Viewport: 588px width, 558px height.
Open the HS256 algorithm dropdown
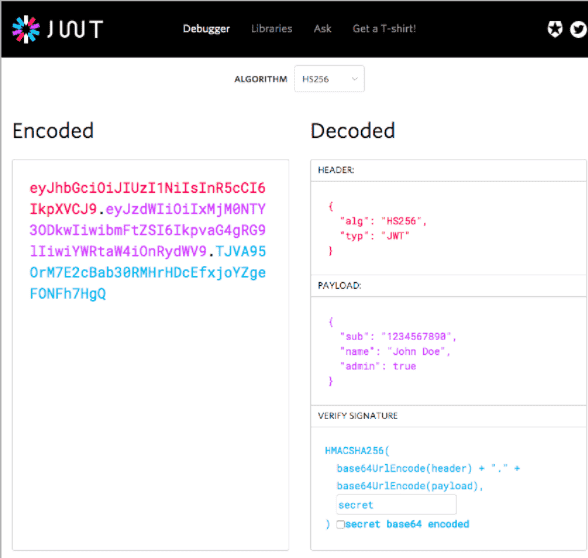pos(329,79)
